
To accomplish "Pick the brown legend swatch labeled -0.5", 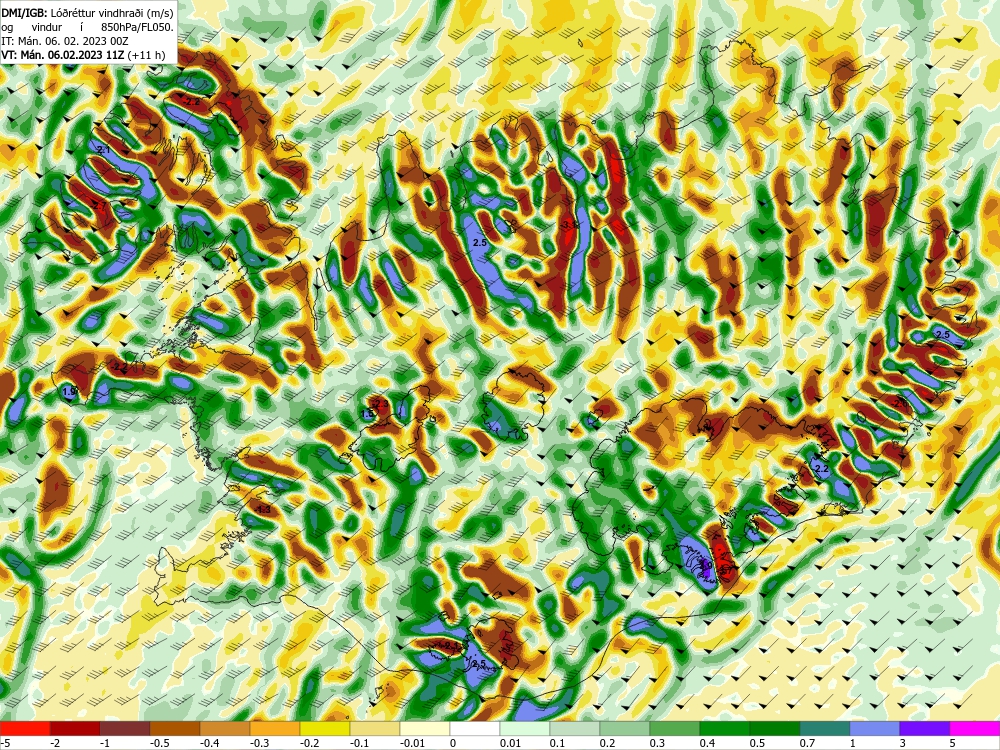I will click(175, 728).
